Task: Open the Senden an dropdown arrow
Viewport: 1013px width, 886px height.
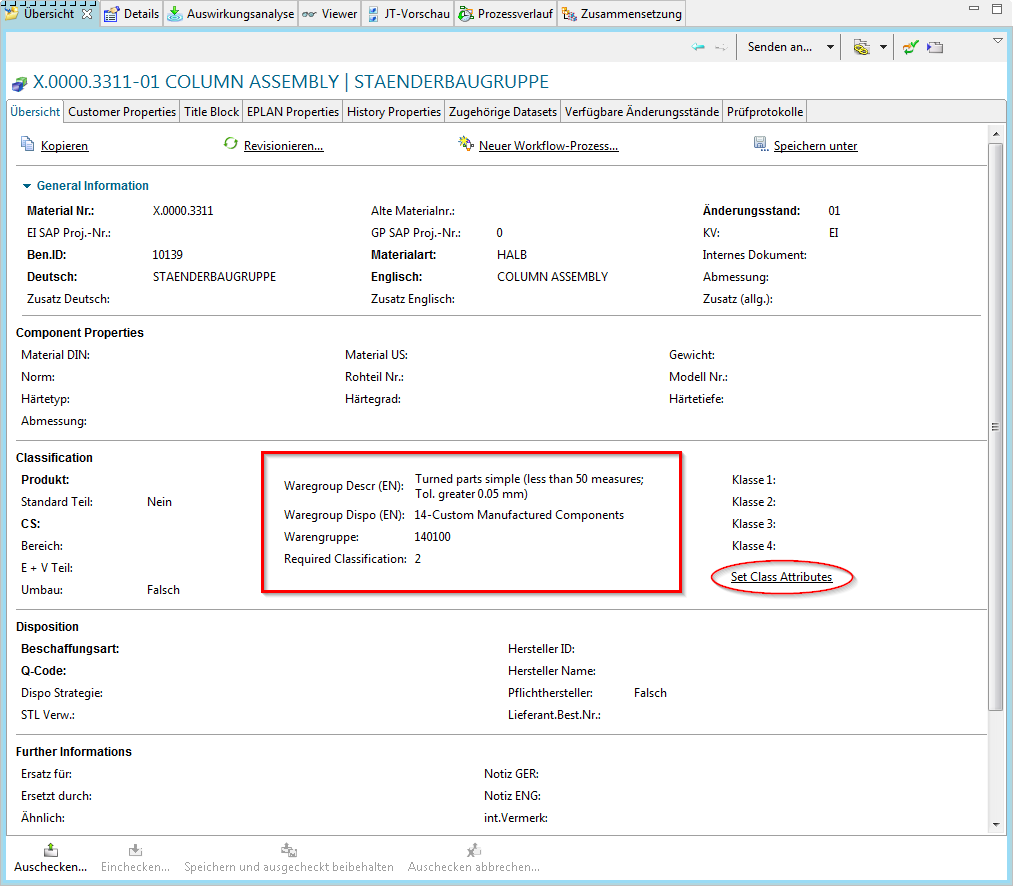Action: pos(830,47)
